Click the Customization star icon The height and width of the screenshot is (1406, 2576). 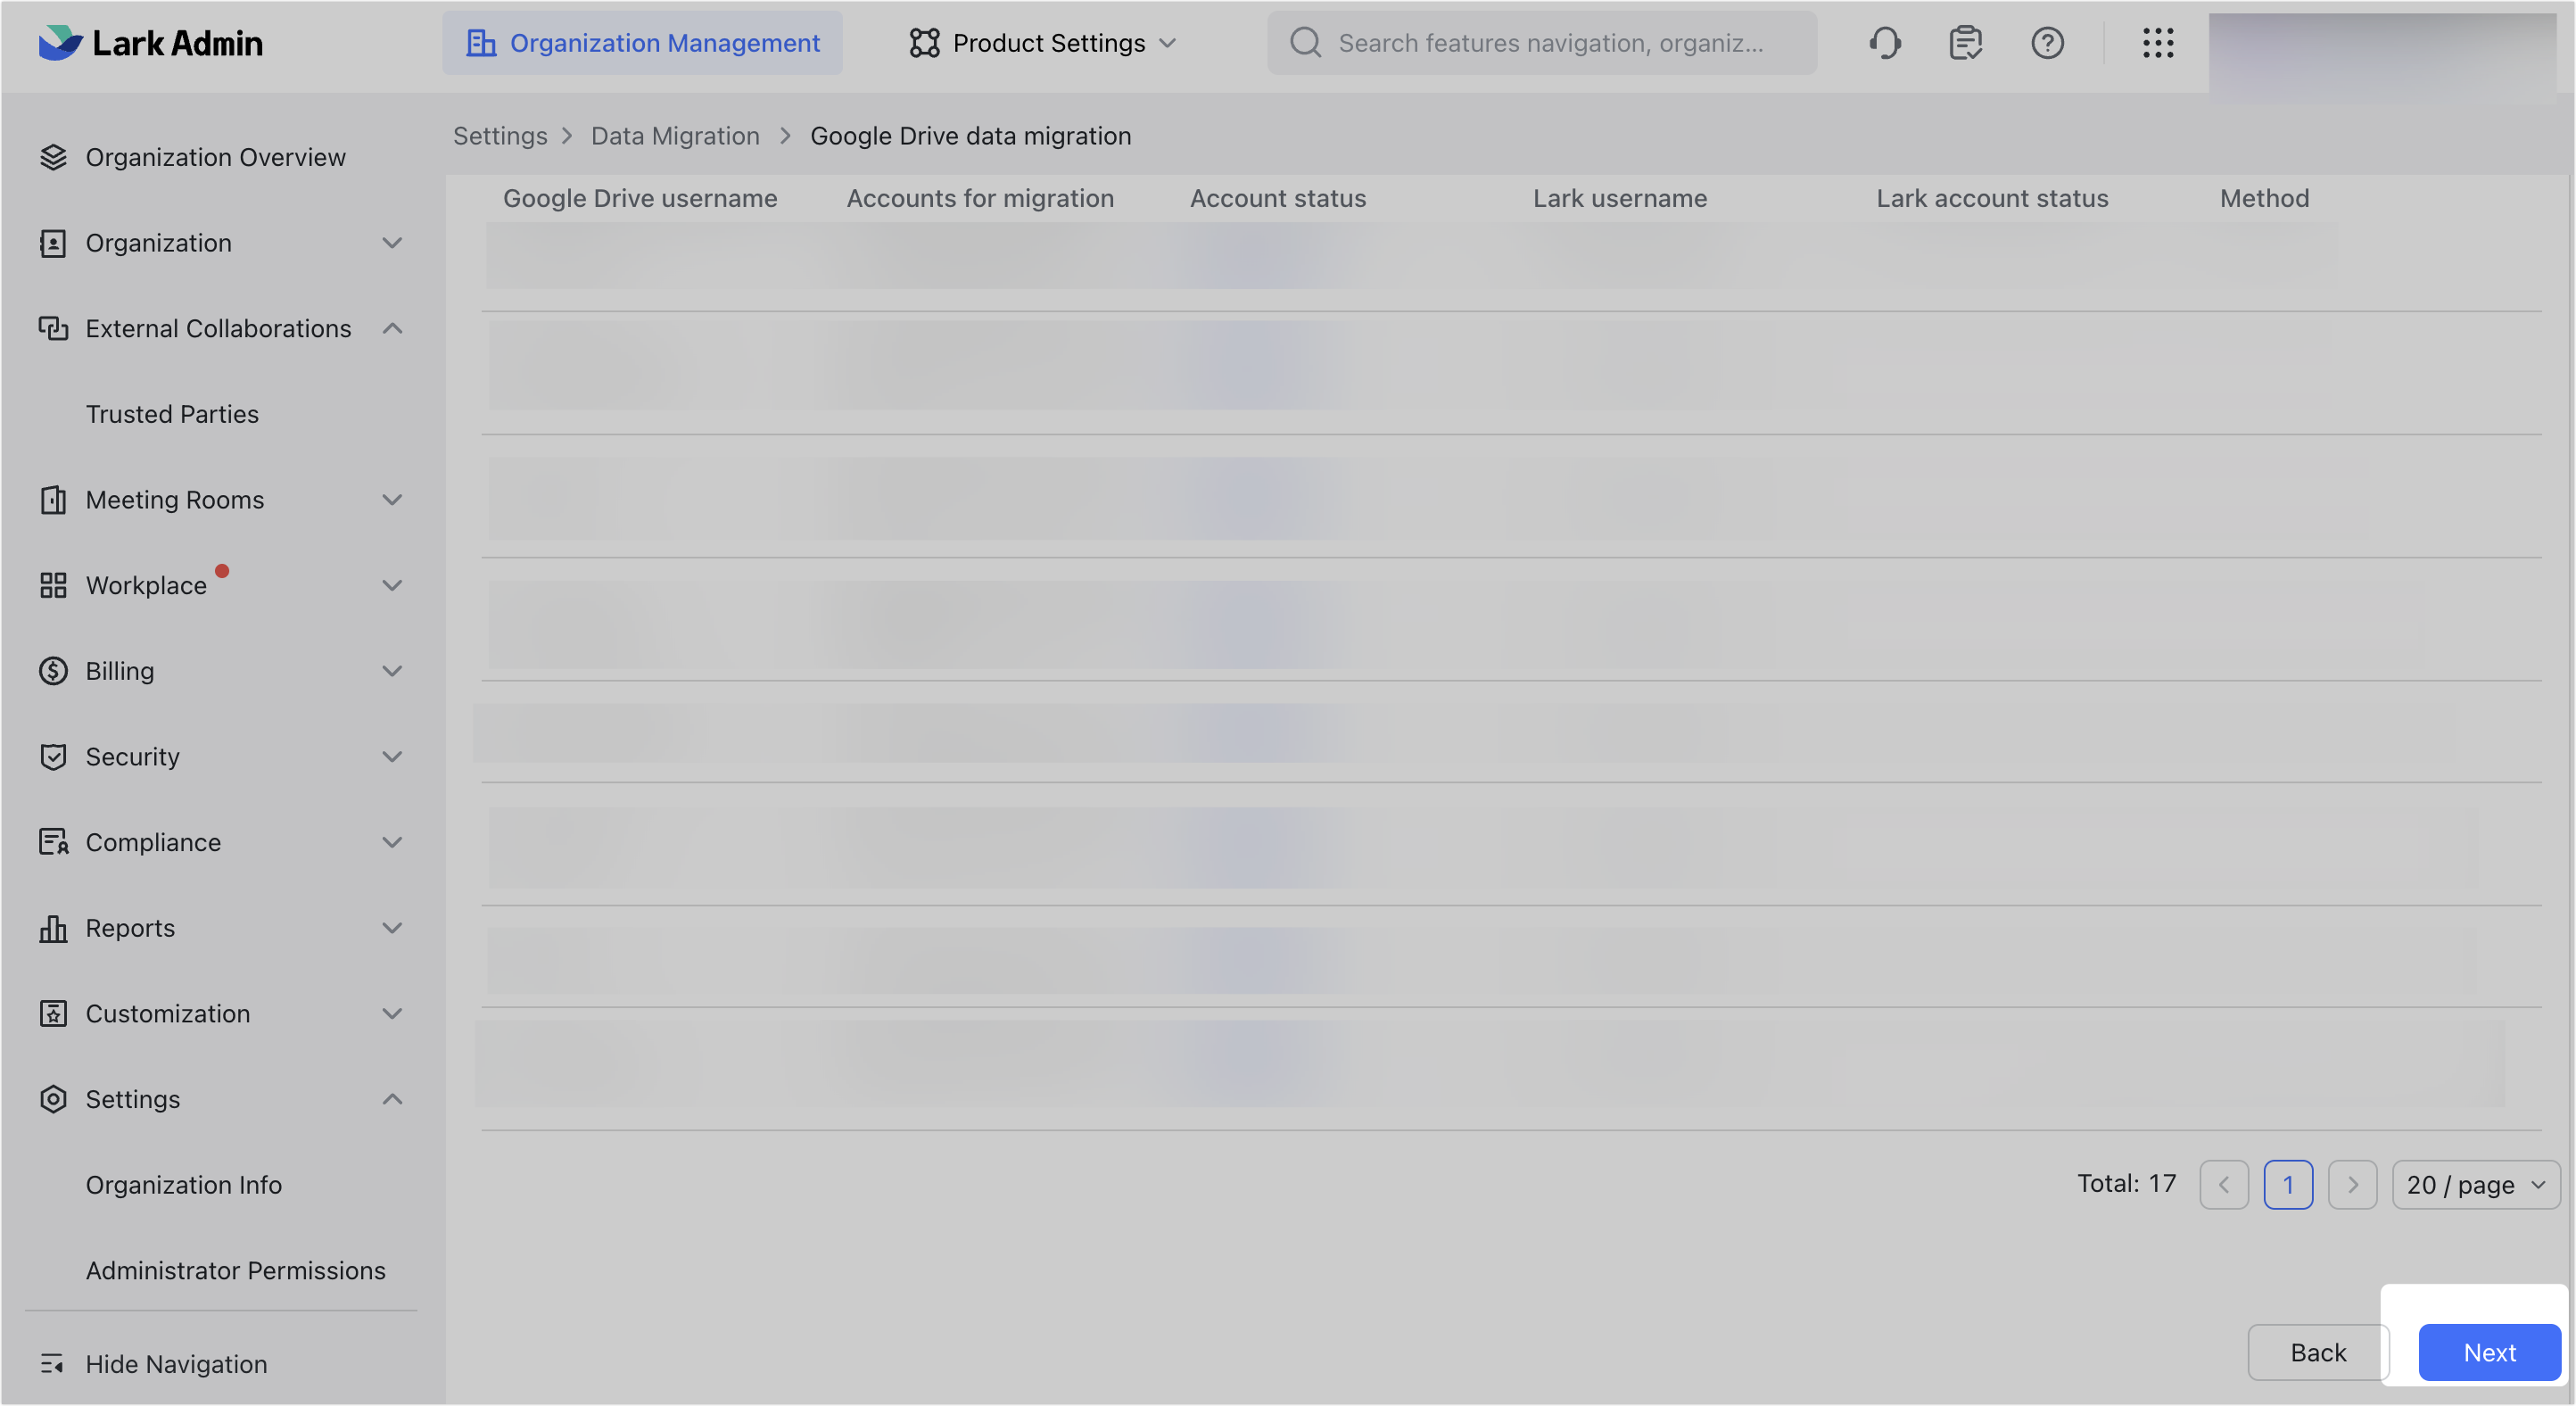tap(53, 1014)
